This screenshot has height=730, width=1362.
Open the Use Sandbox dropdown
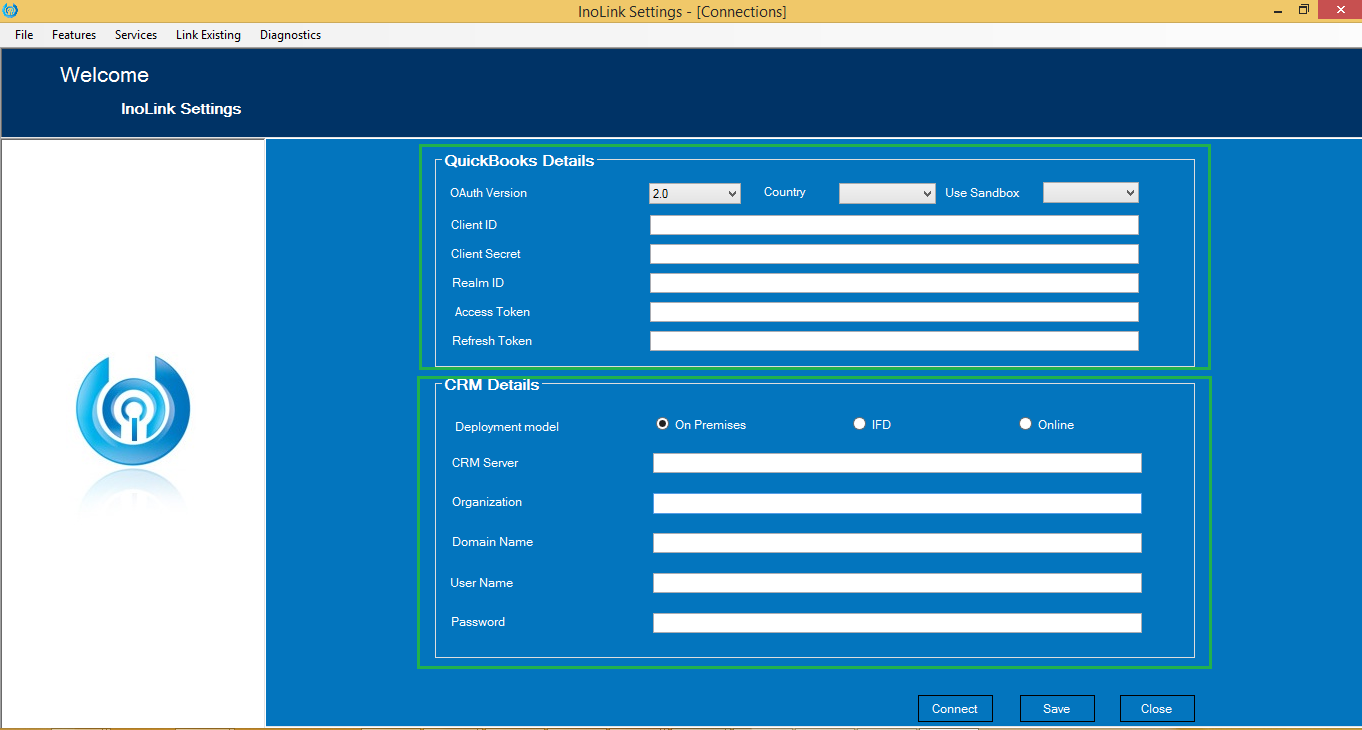click(x=1090, y=193)
